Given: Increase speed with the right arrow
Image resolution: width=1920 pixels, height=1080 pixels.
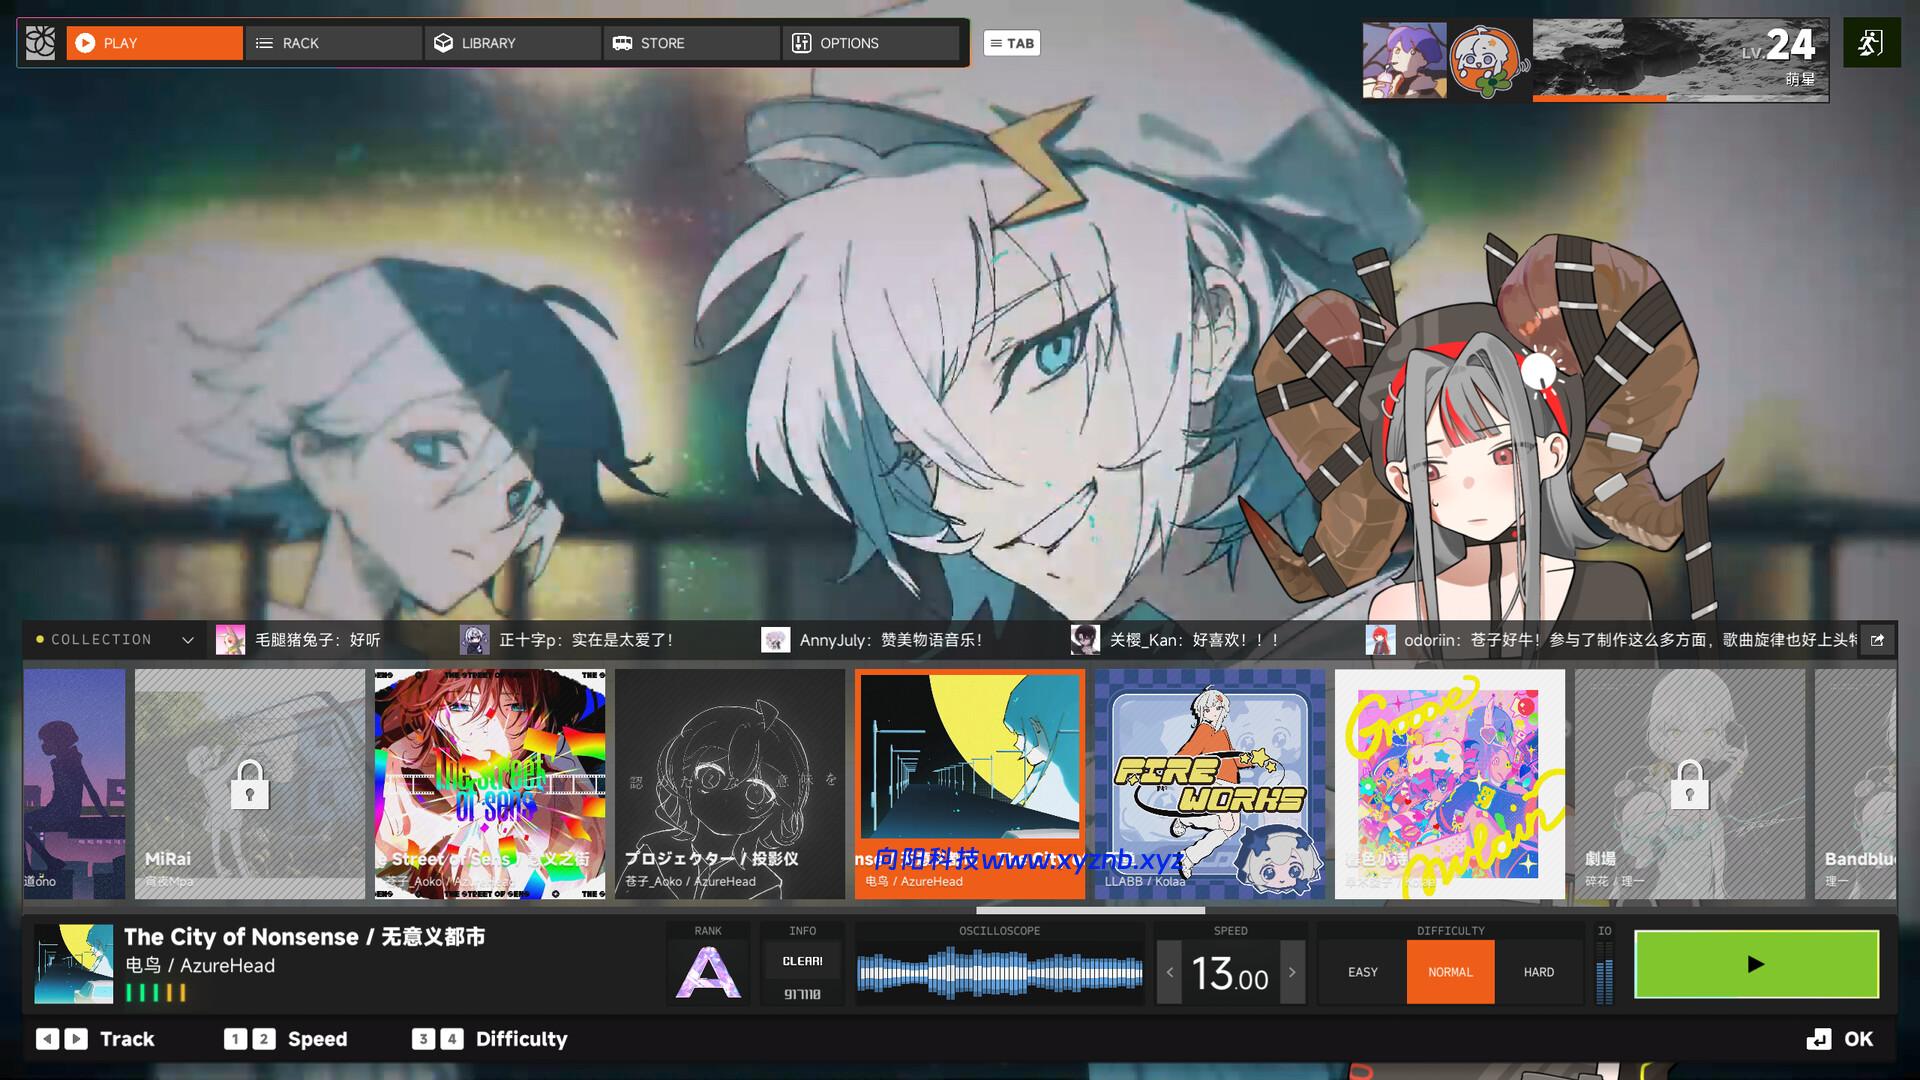Looking at the screenshot, I should pos(1292,972).
